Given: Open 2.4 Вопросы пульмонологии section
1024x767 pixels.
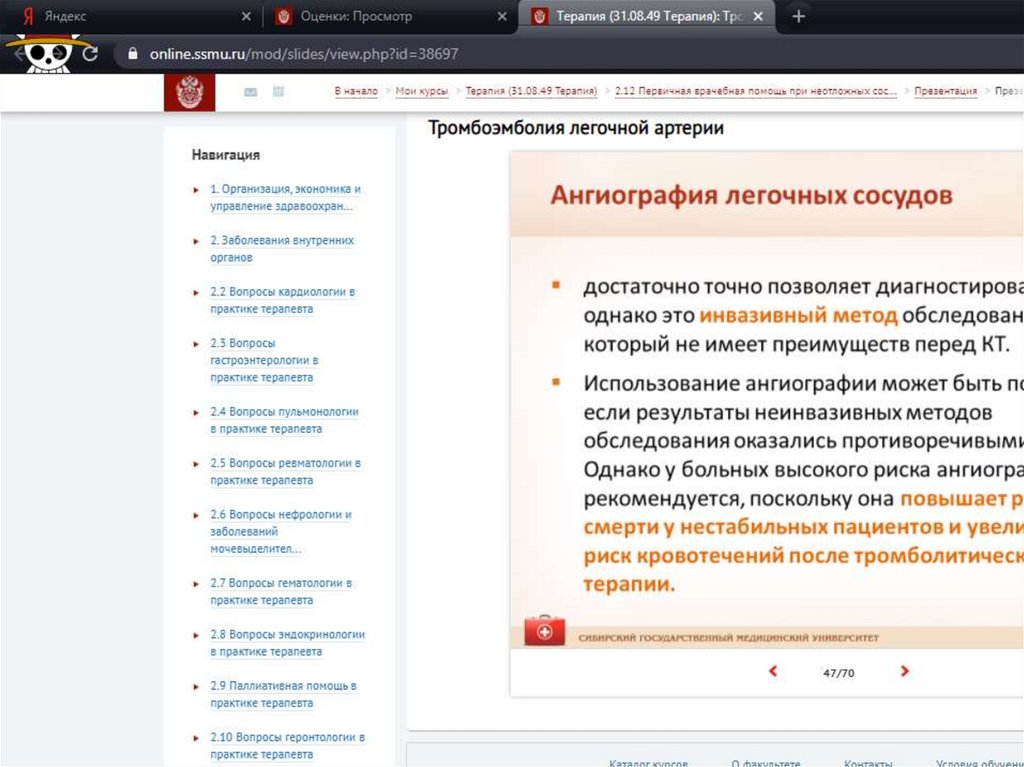Looking at the screenshot, I should [x=284, y=420].
